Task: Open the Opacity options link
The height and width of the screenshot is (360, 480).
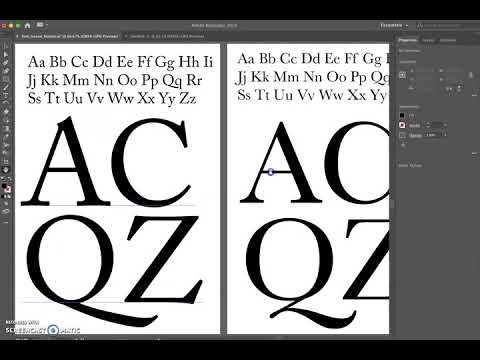Action: [415, 135]
